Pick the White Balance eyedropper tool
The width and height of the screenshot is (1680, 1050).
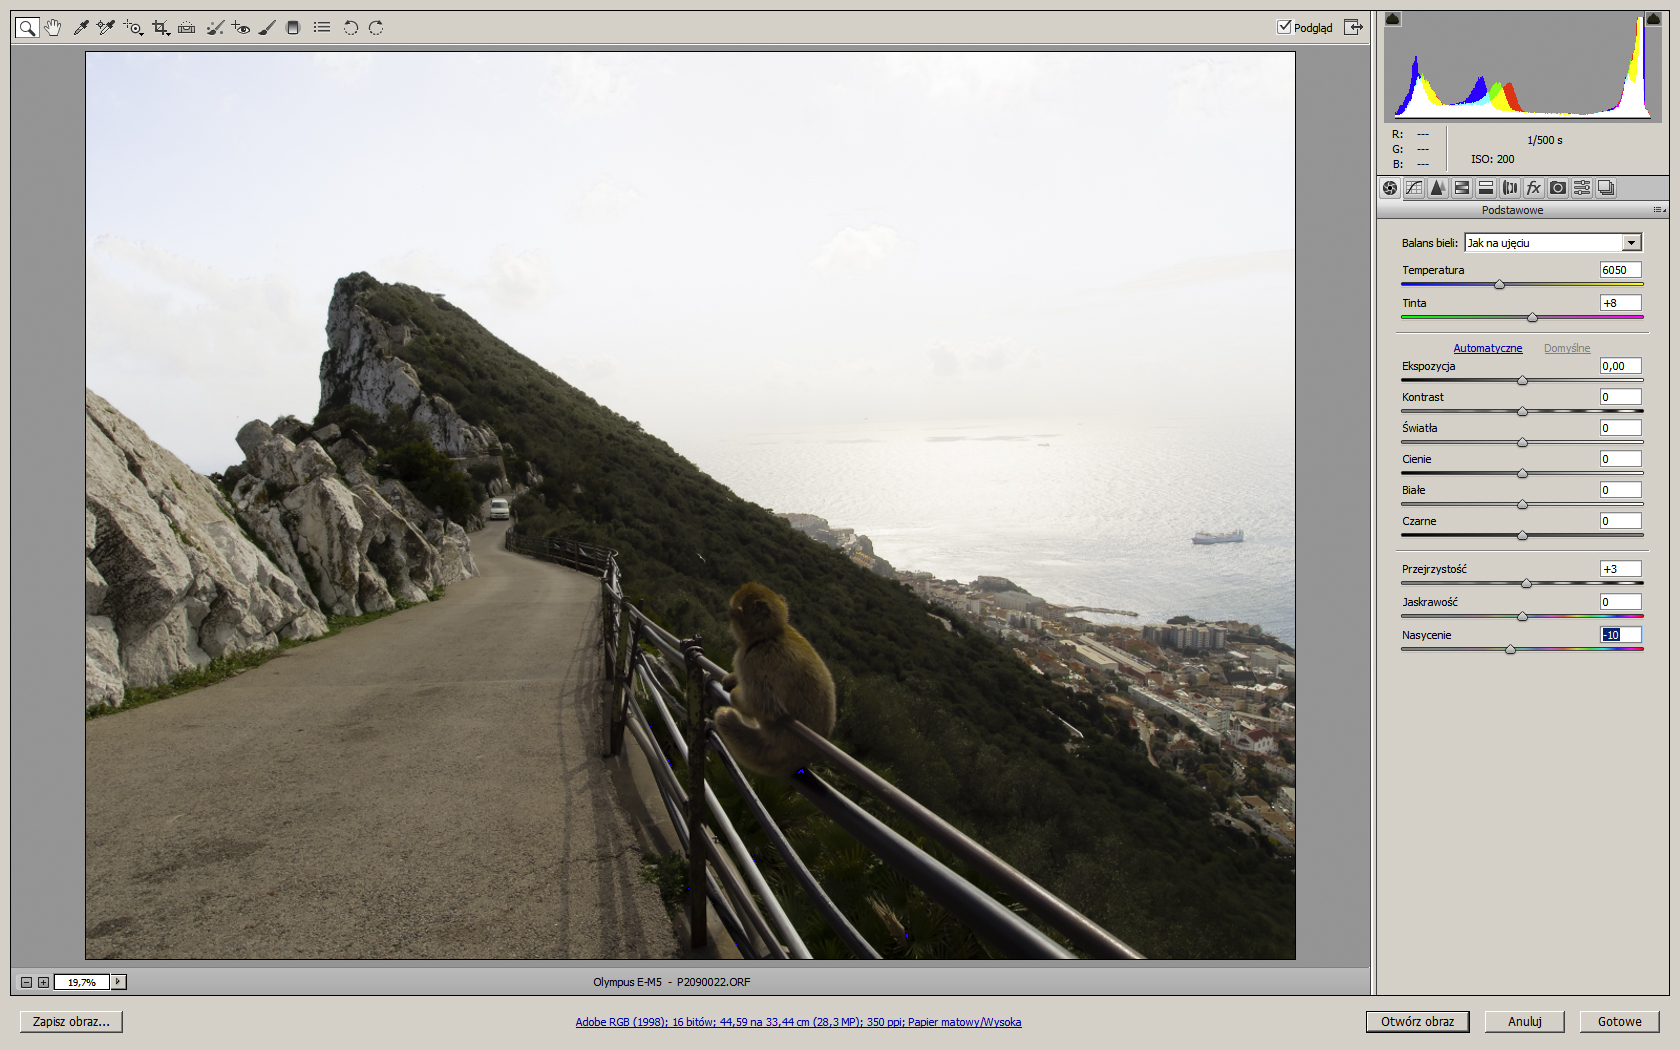coord(81,28)
